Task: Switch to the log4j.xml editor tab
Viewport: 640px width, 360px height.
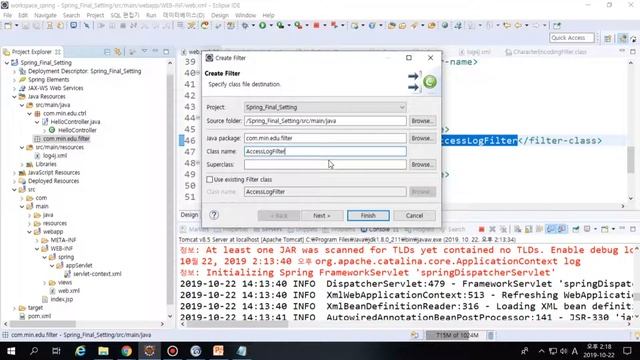Action: (x=475, y=52)
